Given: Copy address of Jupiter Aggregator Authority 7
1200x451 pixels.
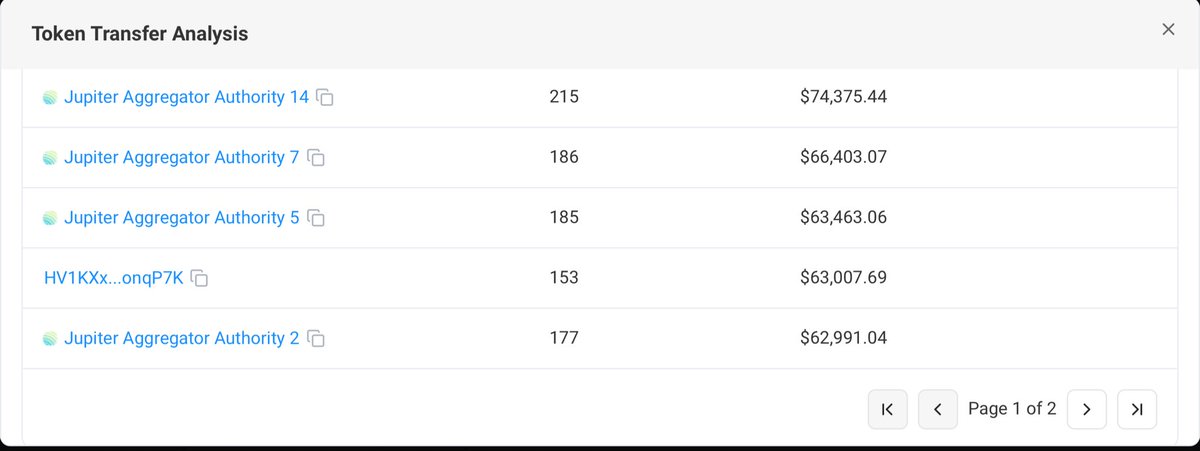Looking at the screenshot, I should (316, 158).
